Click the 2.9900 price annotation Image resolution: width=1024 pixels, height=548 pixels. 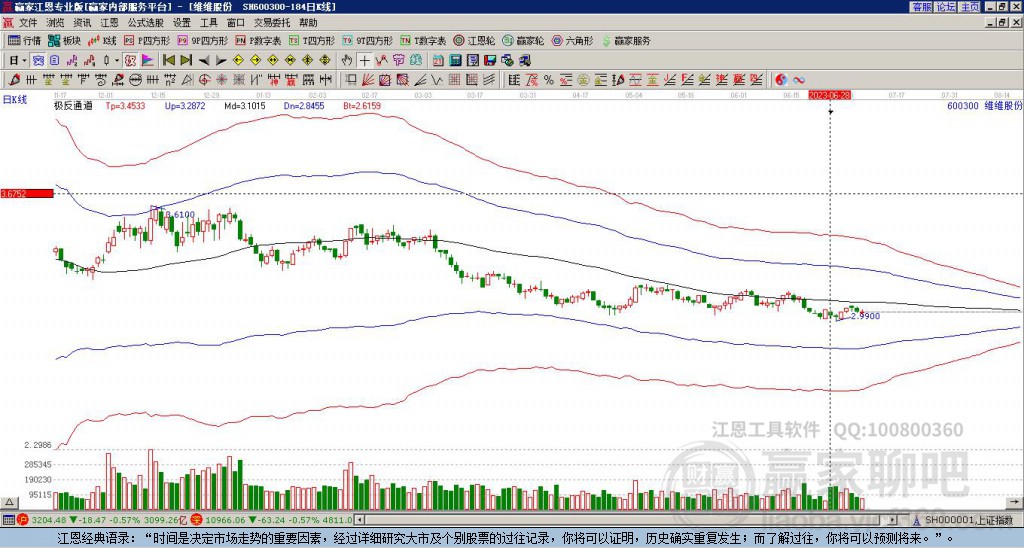(865, 316)
